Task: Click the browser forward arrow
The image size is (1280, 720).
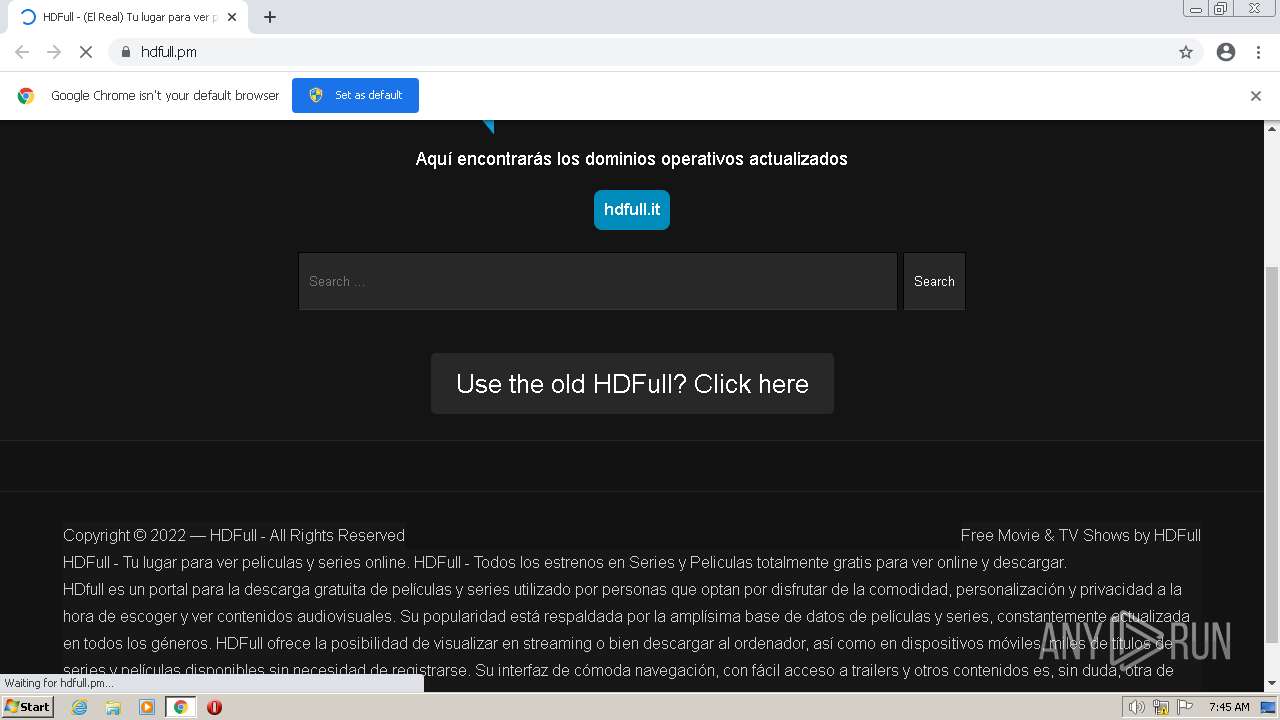Action: (54, 52)
